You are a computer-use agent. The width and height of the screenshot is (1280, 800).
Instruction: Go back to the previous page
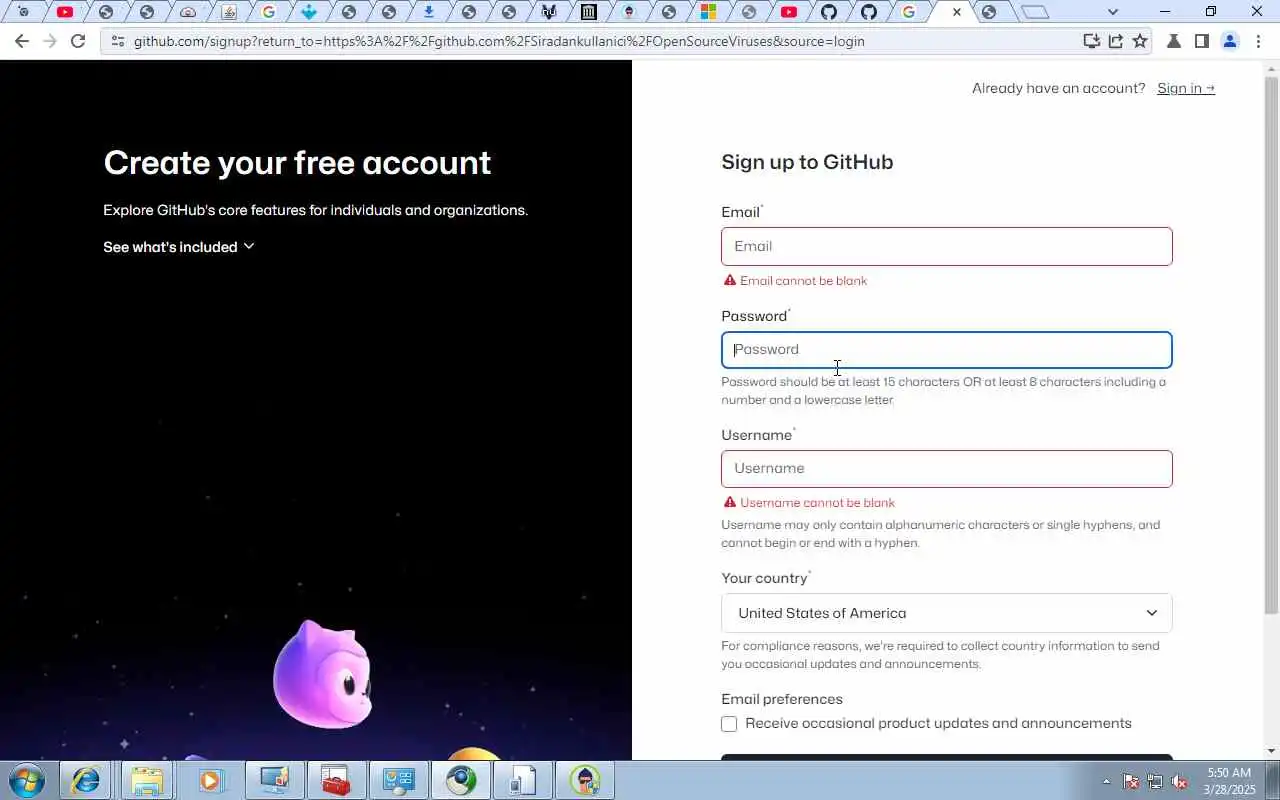coord(22,41)
